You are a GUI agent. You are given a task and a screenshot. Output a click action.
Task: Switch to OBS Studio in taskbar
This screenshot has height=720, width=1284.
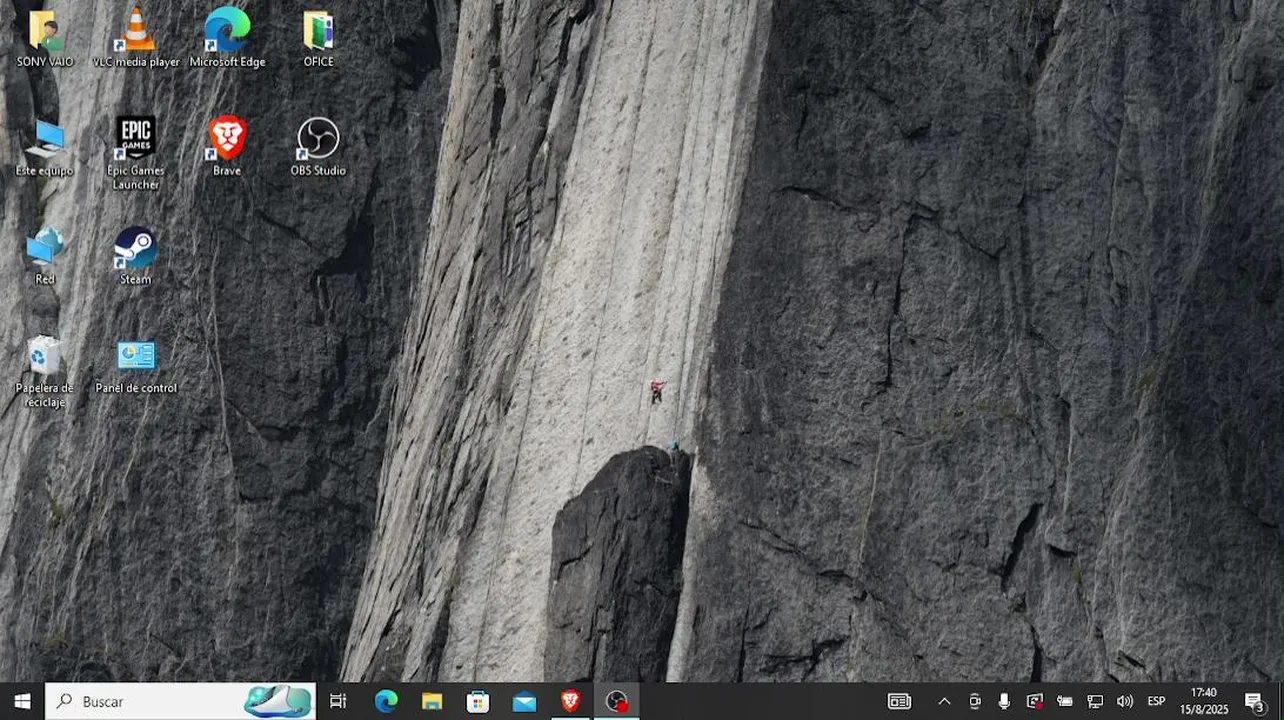(617, 701)
